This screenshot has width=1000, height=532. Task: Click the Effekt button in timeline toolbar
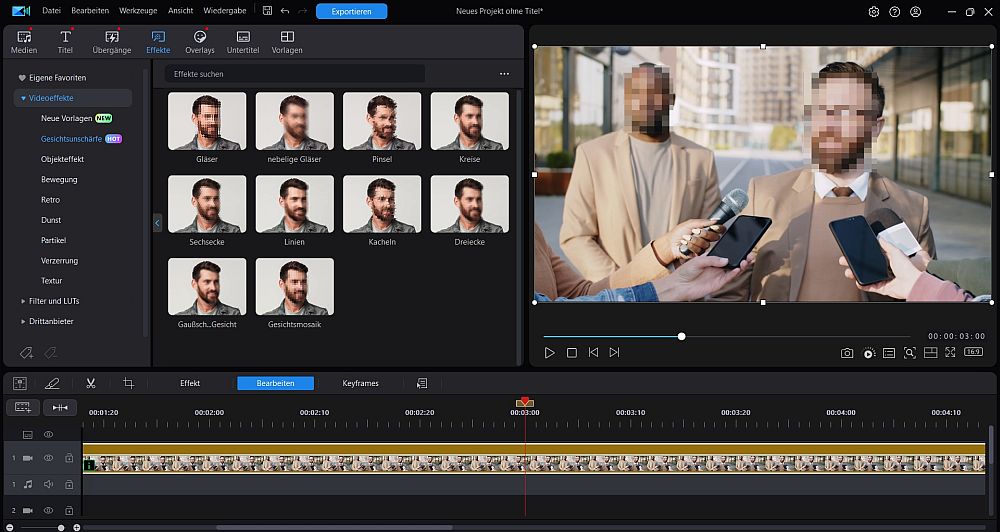point(190,383)
